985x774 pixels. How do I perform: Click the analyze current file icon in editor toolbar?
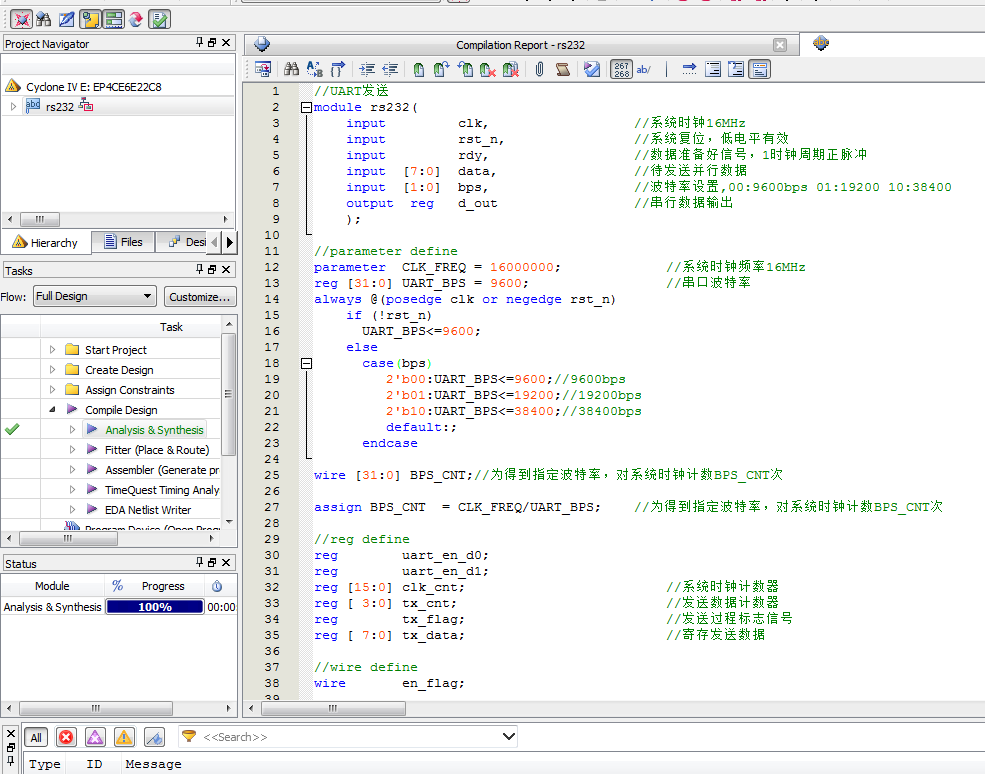tap(592, 69)
